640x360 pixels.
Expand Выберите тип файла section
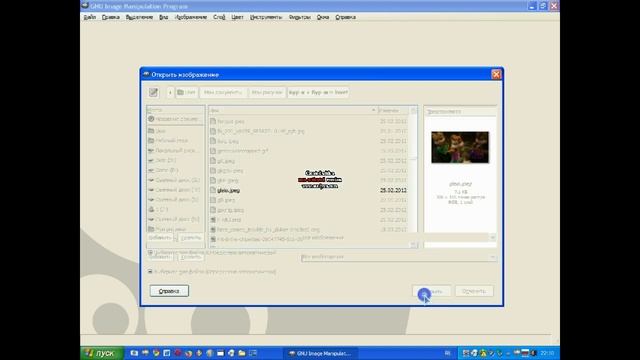coord(212,271)
